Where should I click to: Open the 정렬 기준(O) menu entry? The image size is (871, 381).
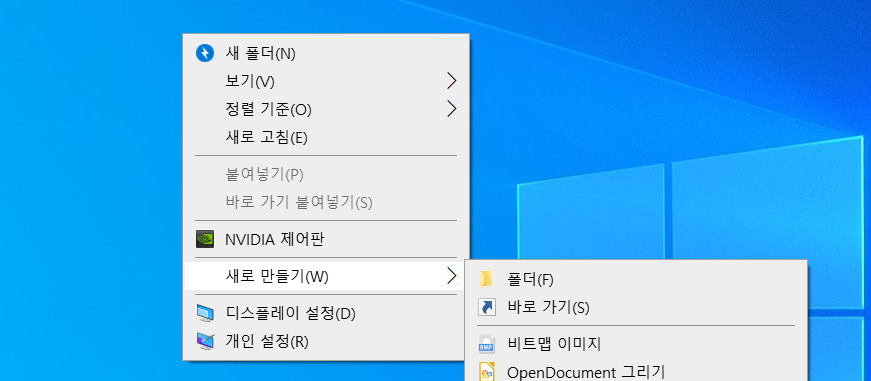point(326,109)
